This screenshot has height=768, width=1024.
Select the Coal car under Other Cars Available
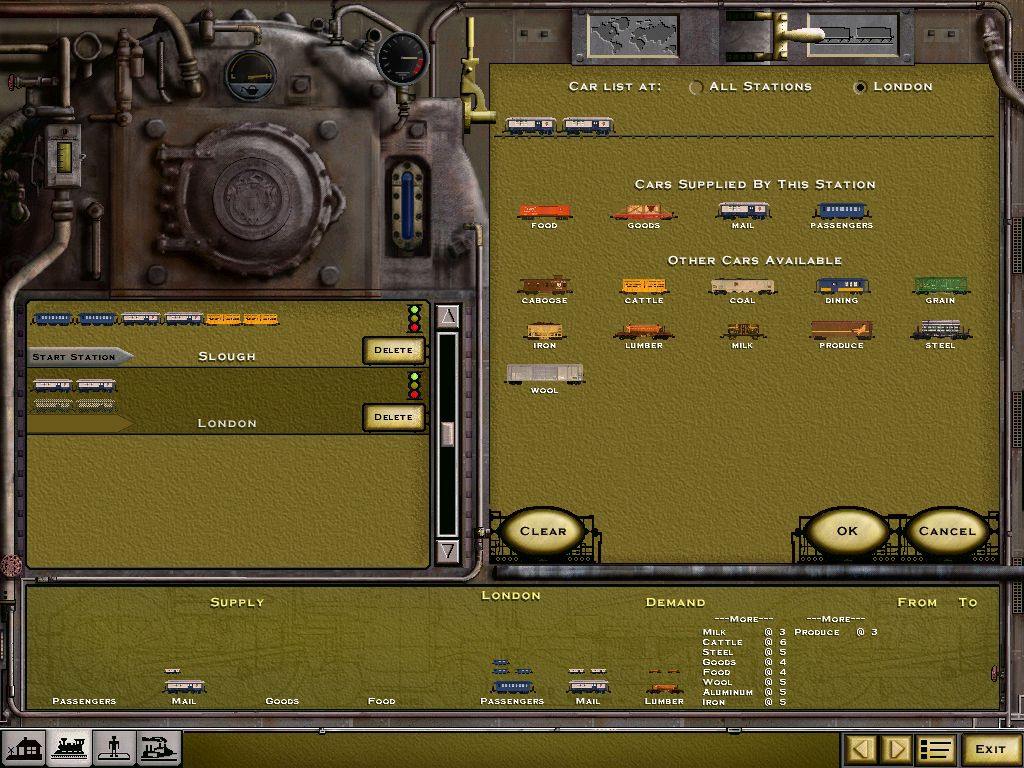pyautogui.click(x=741, y=284)
